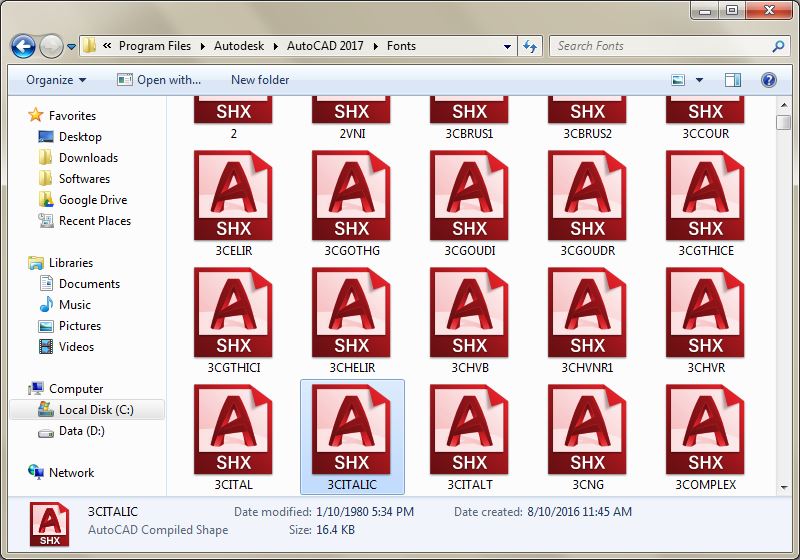Open the views options dropdown arrow

click(x=699, y=80)
